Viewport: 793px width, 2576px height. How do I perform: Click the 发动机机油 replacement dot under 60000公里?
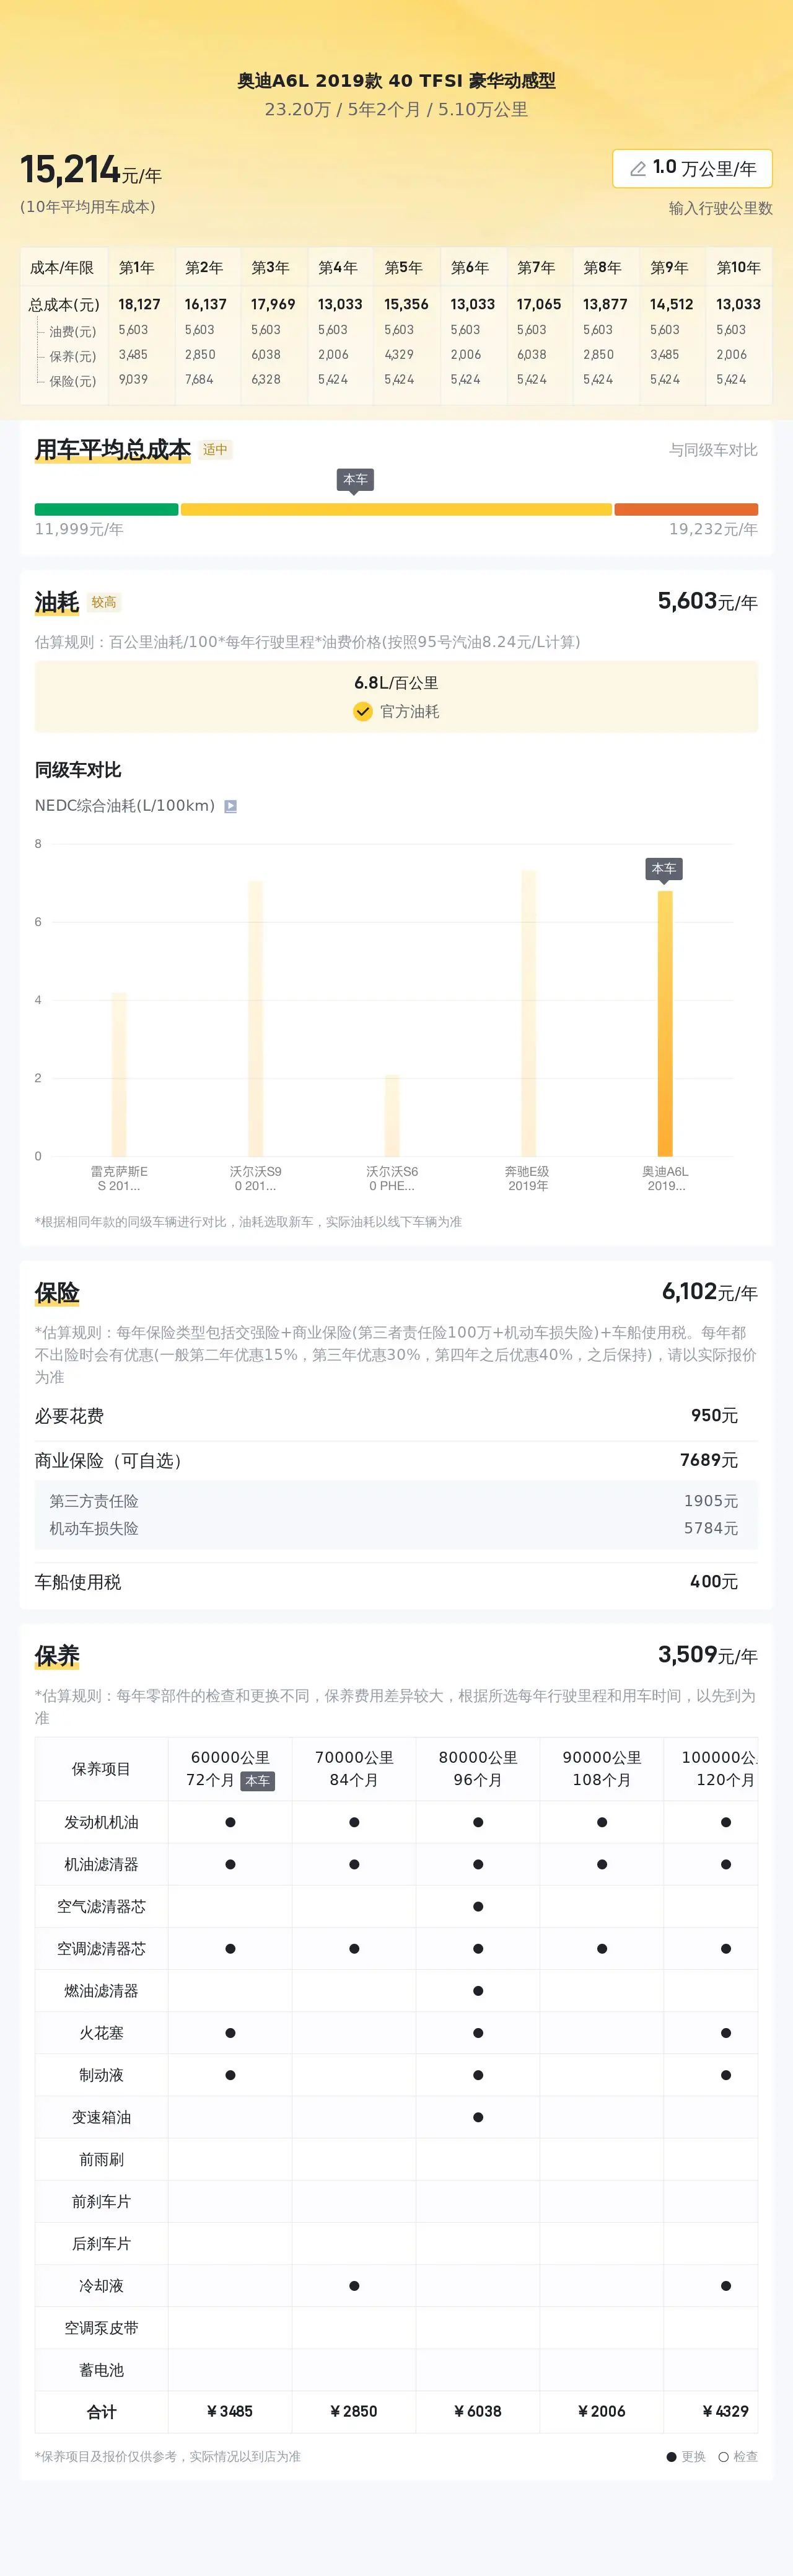point(230,1822)
